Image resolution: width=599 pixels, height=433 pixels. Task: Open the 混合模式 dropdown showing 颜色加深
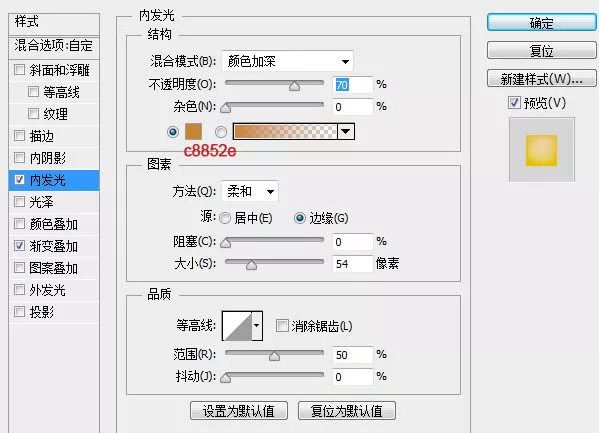pos(287,61)
